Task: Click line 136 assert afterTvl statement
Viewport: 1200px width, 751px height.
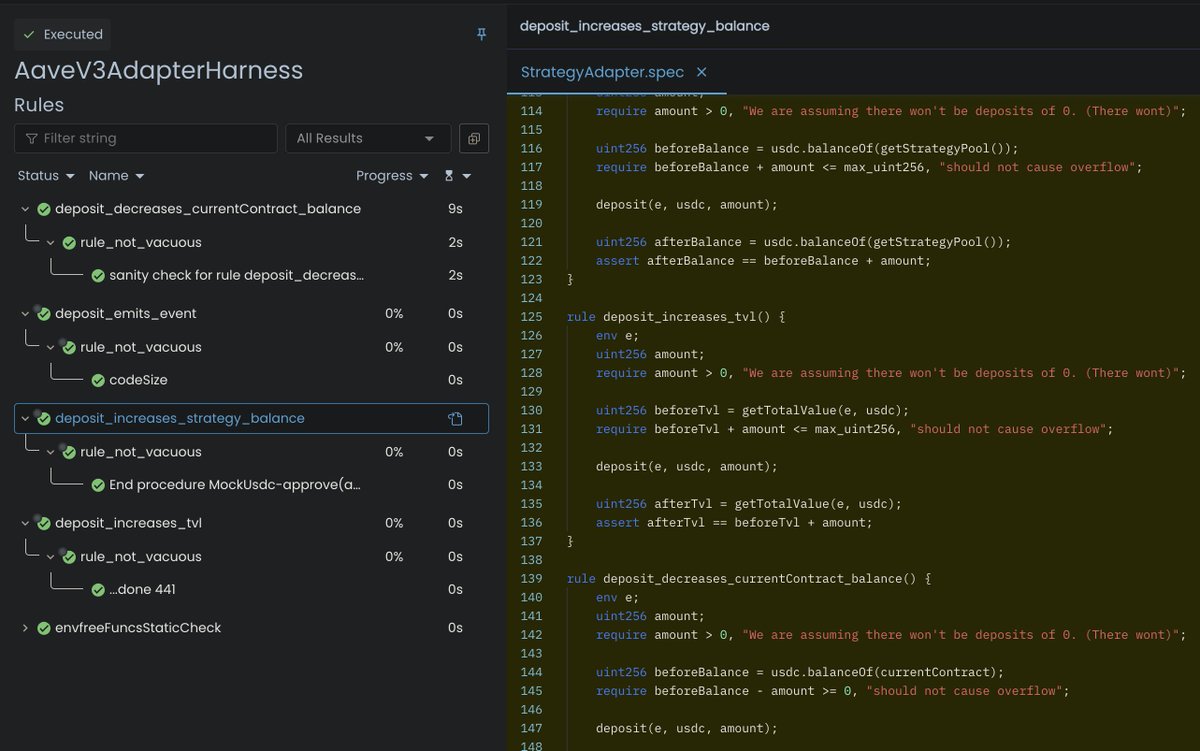Action: coord(734,522)
